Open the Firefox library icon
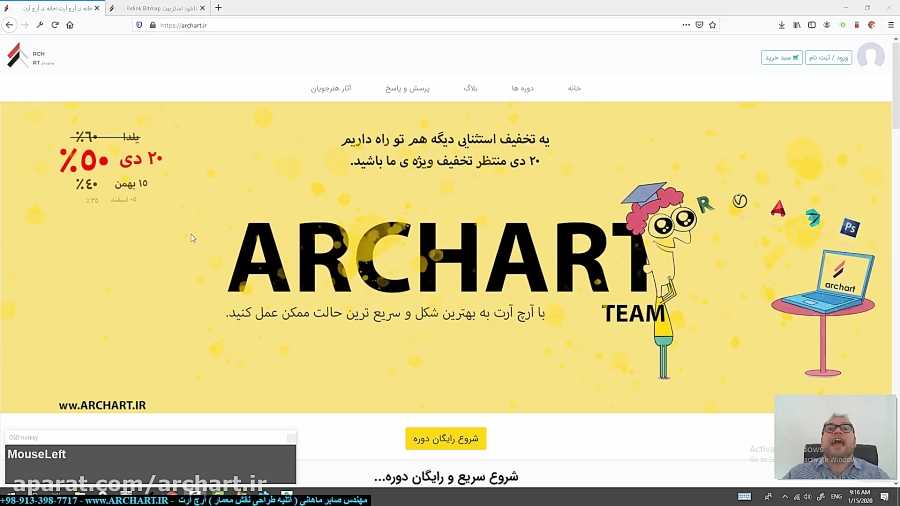This screenshot has height=506, width=900. point(797,25)
